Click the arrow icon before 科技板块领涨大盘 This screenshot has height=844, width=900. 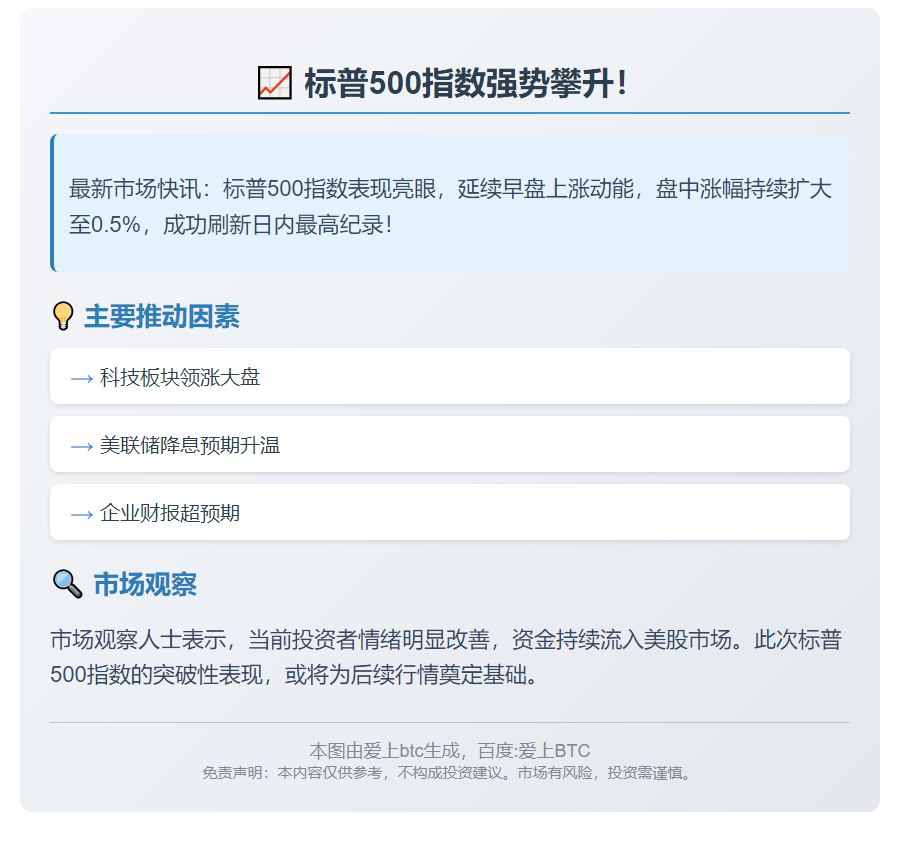point(82,378)
